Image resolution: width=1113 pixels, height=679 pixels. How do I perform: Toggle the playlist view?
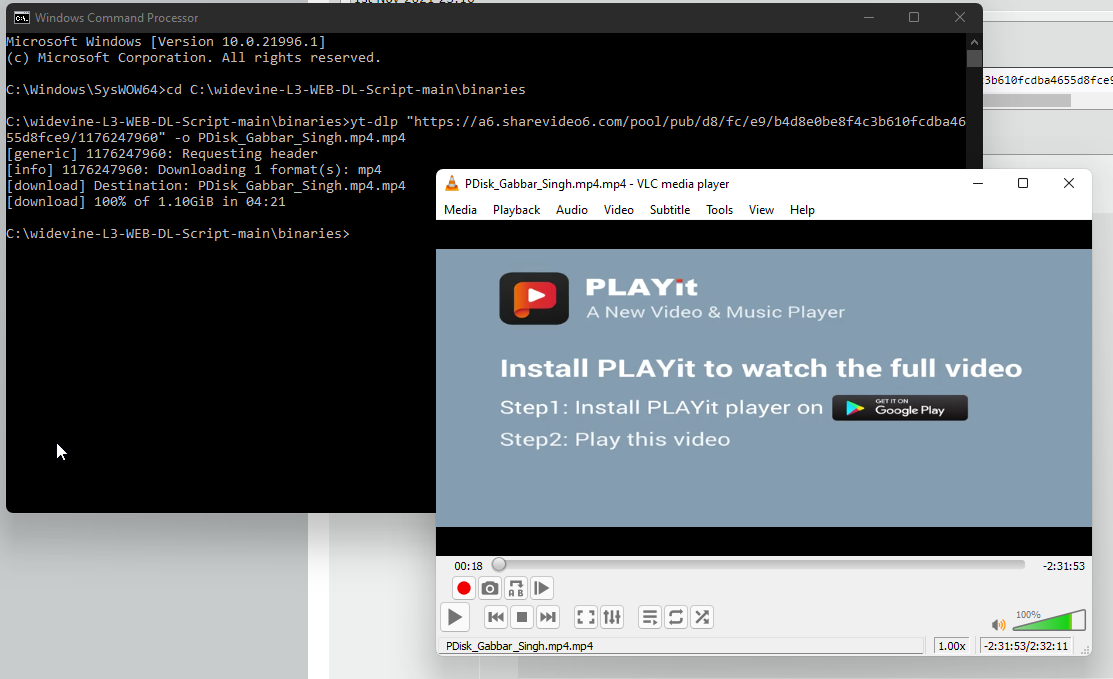coord(649,617)
